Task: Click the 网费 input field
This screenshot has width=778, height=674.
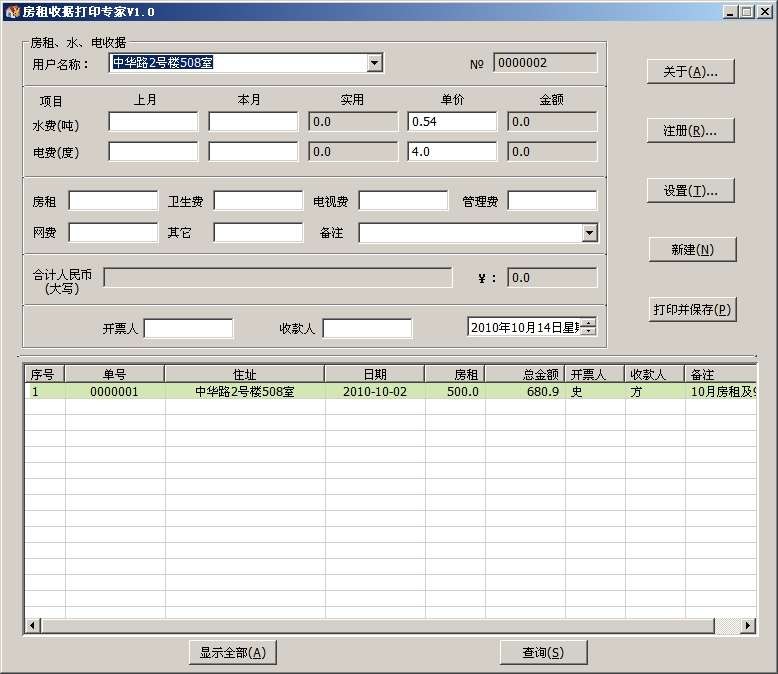Action: pos(113,232)
